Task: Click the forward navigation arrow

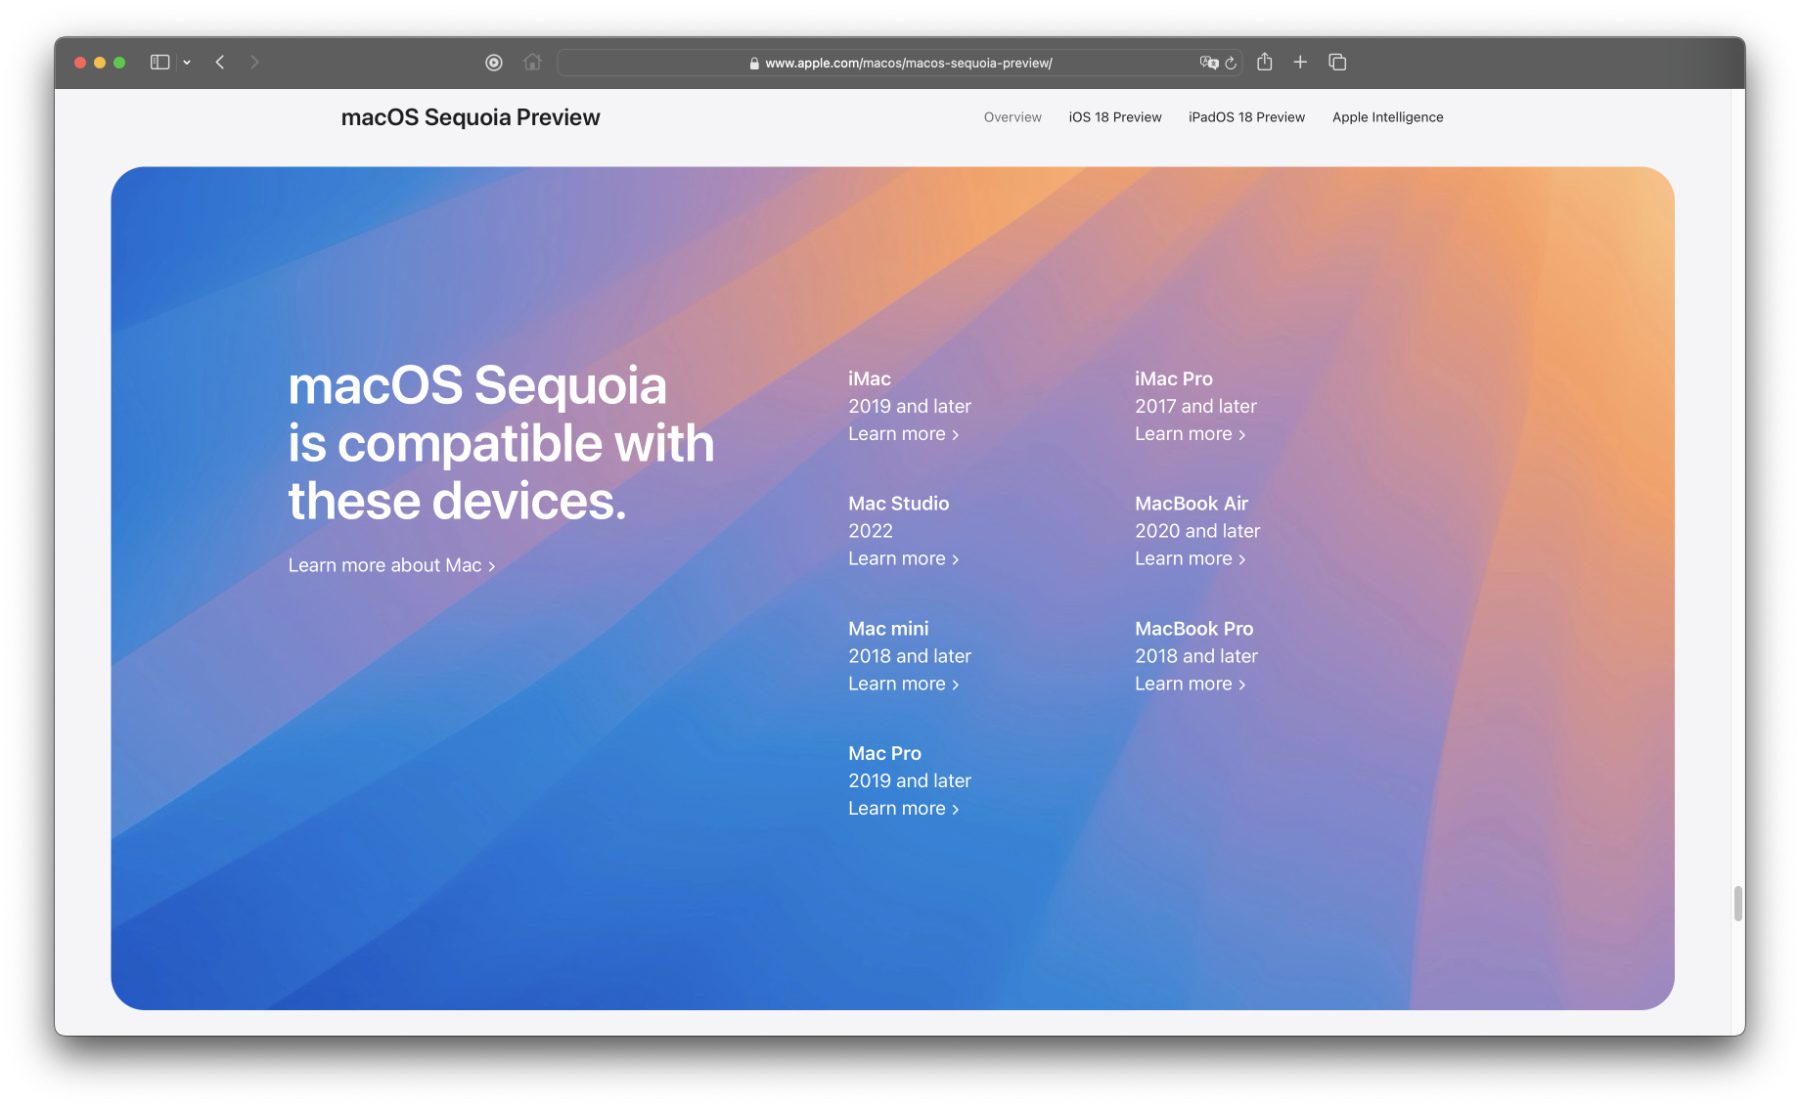Action: pos(254,62)
